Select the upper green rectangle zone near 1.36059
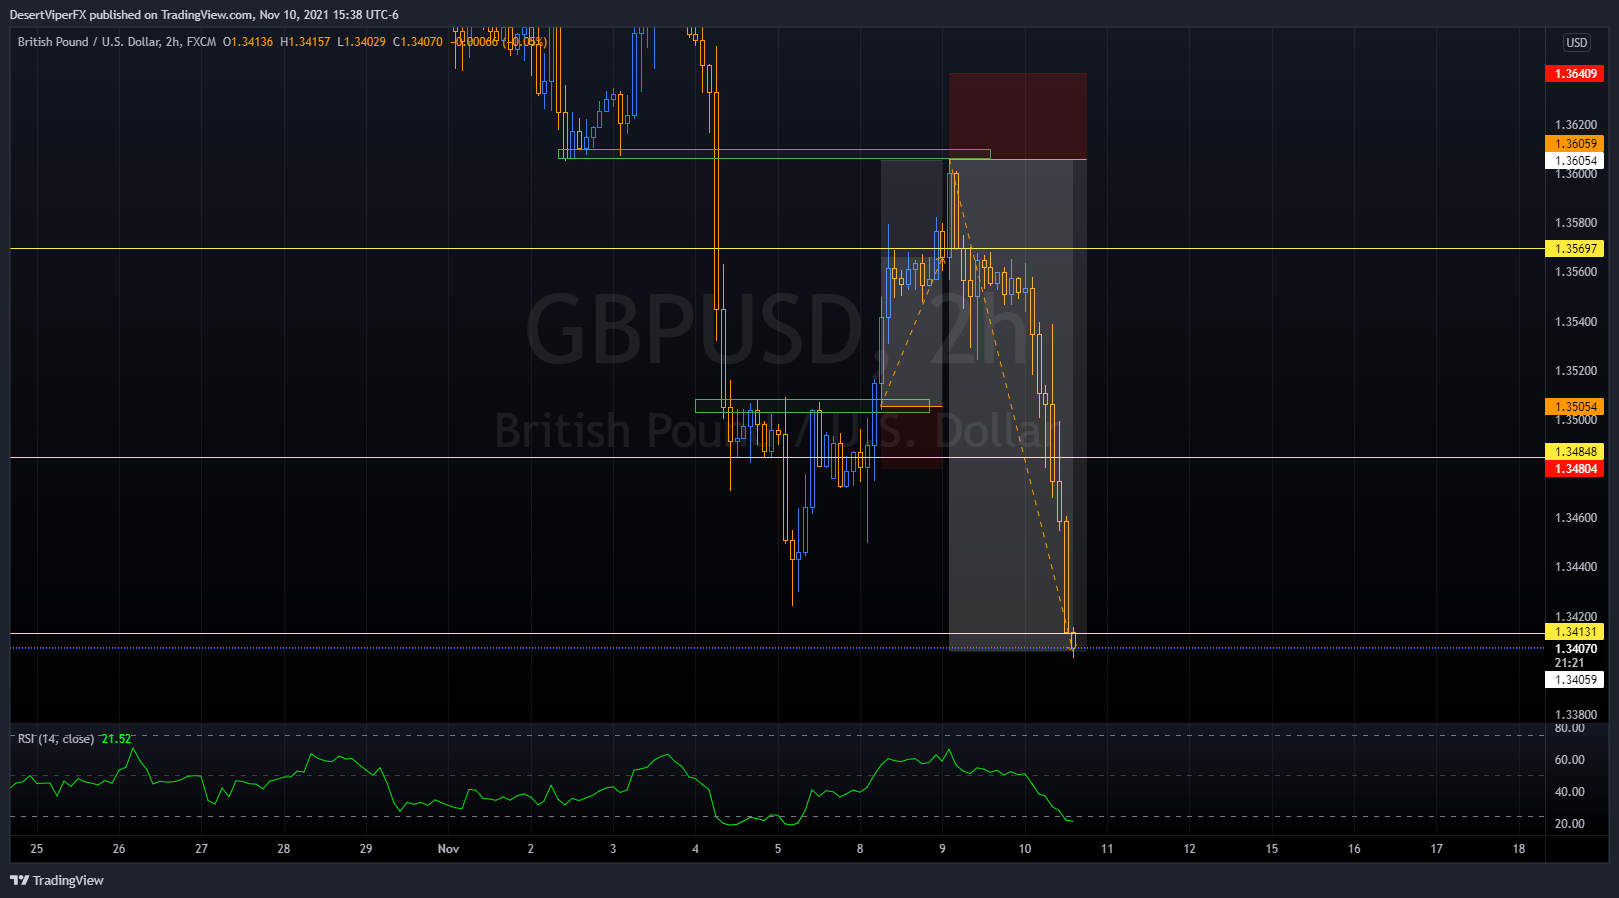The height and width of the screenshot is (898, 1619). [774, 154]
